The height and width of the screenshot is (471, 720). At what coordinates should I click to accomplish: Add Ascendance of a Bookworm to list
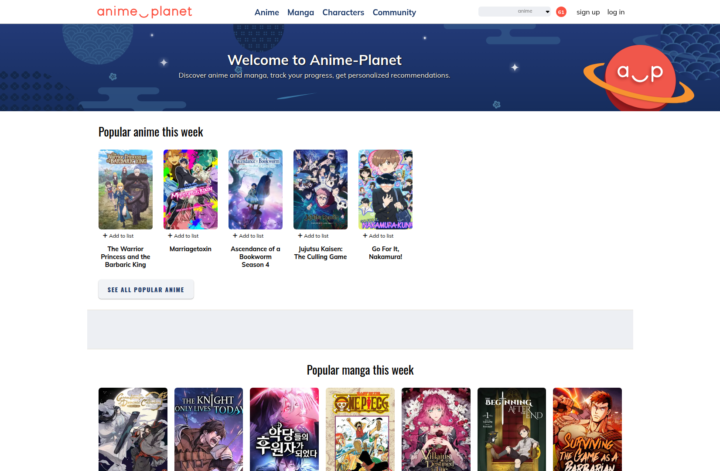tap(248, 236)
